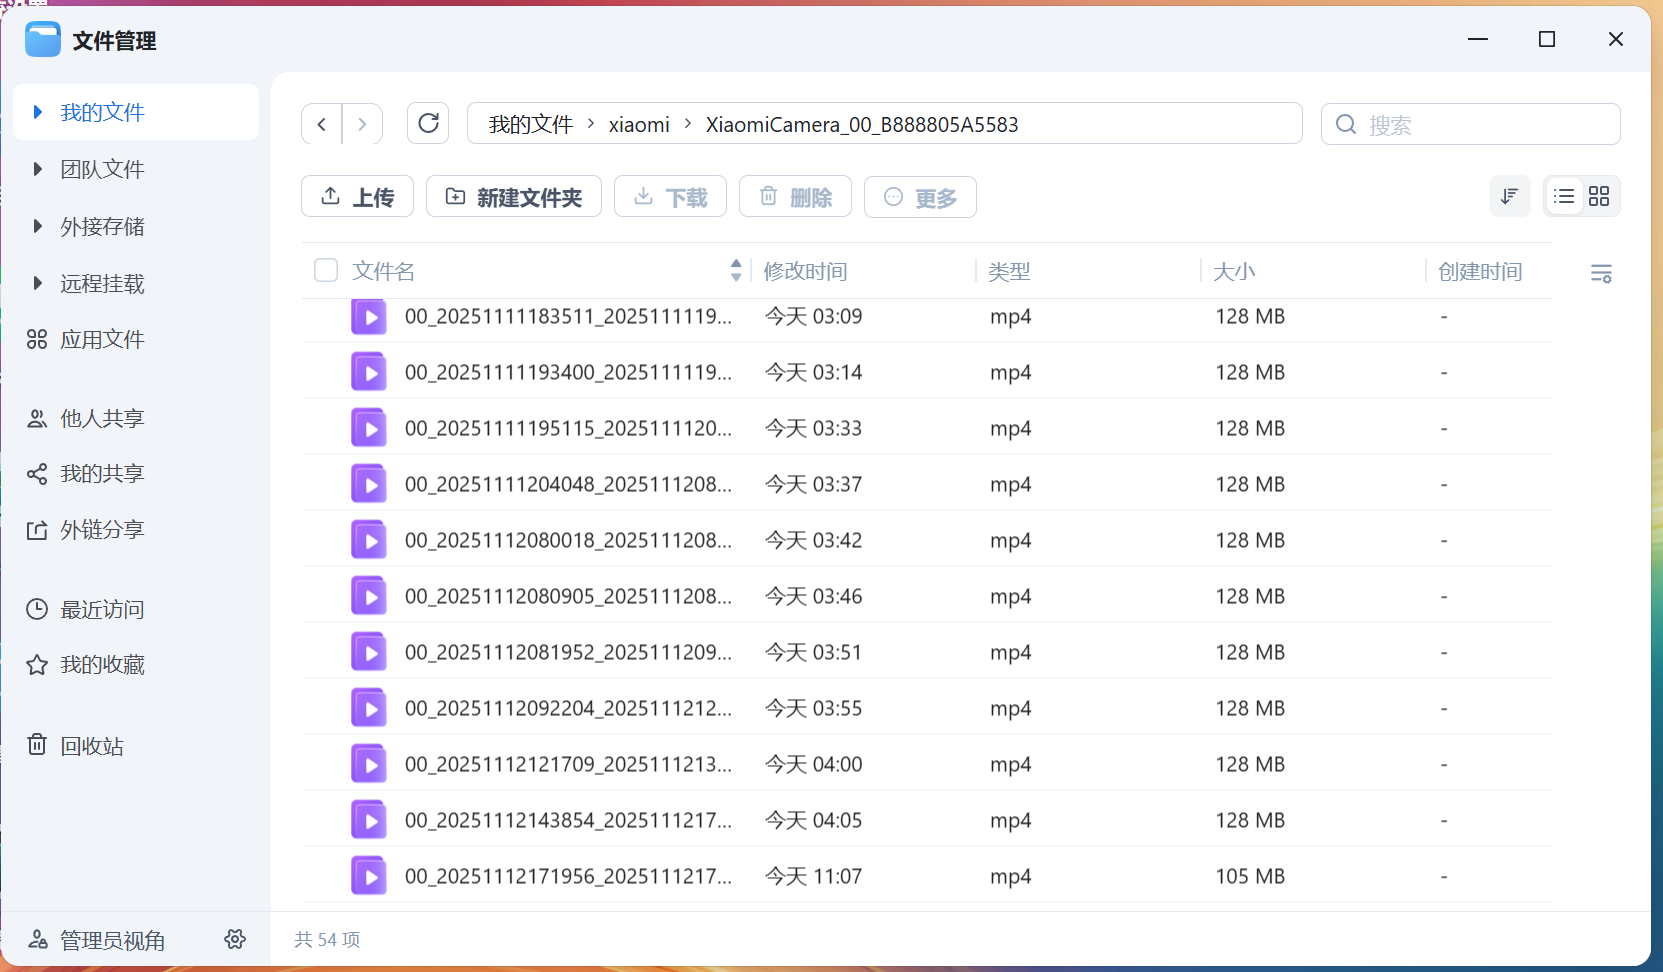Sort by 文件名 using the sort arrows
1663x972 pixels.
click(x=736, y=270)
